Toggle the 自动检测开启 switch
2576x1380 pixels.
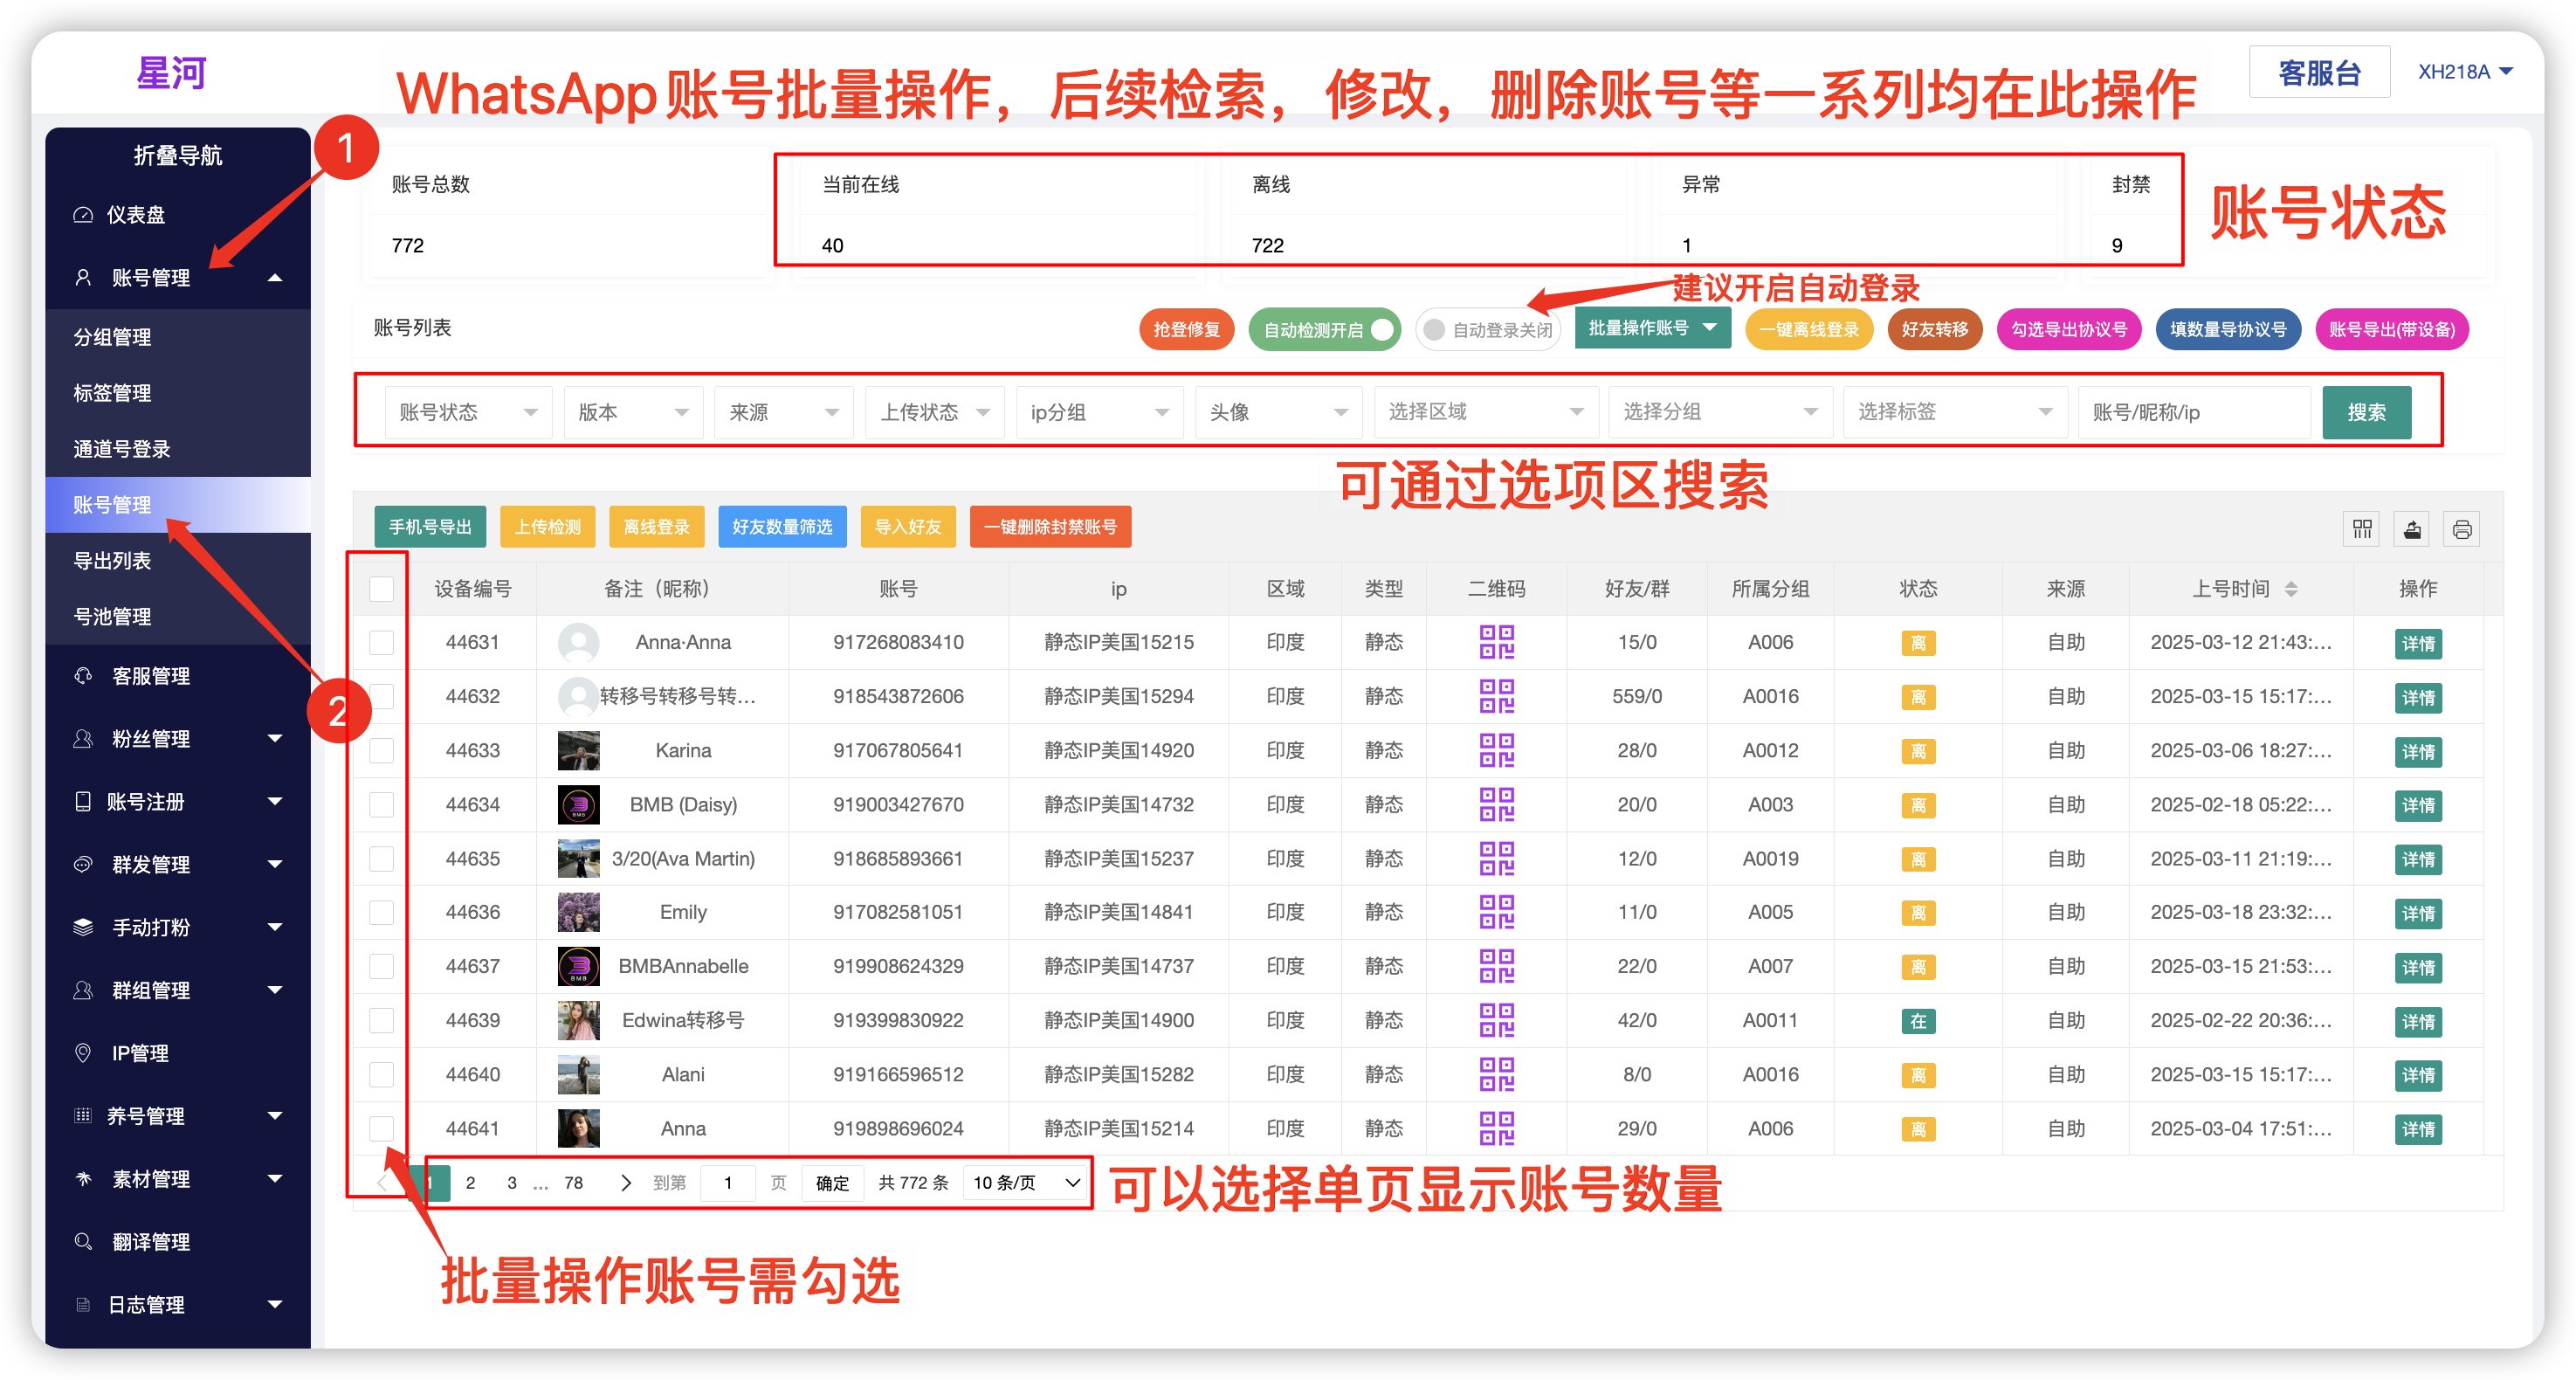tap(1325, 330)
